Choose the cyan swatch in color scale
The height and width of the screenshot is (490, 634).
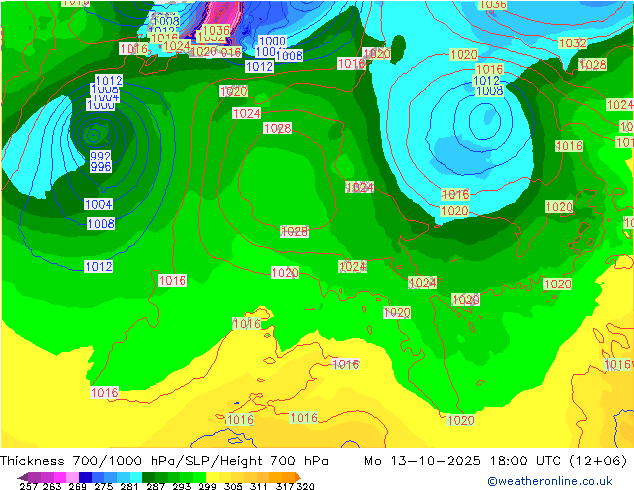point(136,477)
